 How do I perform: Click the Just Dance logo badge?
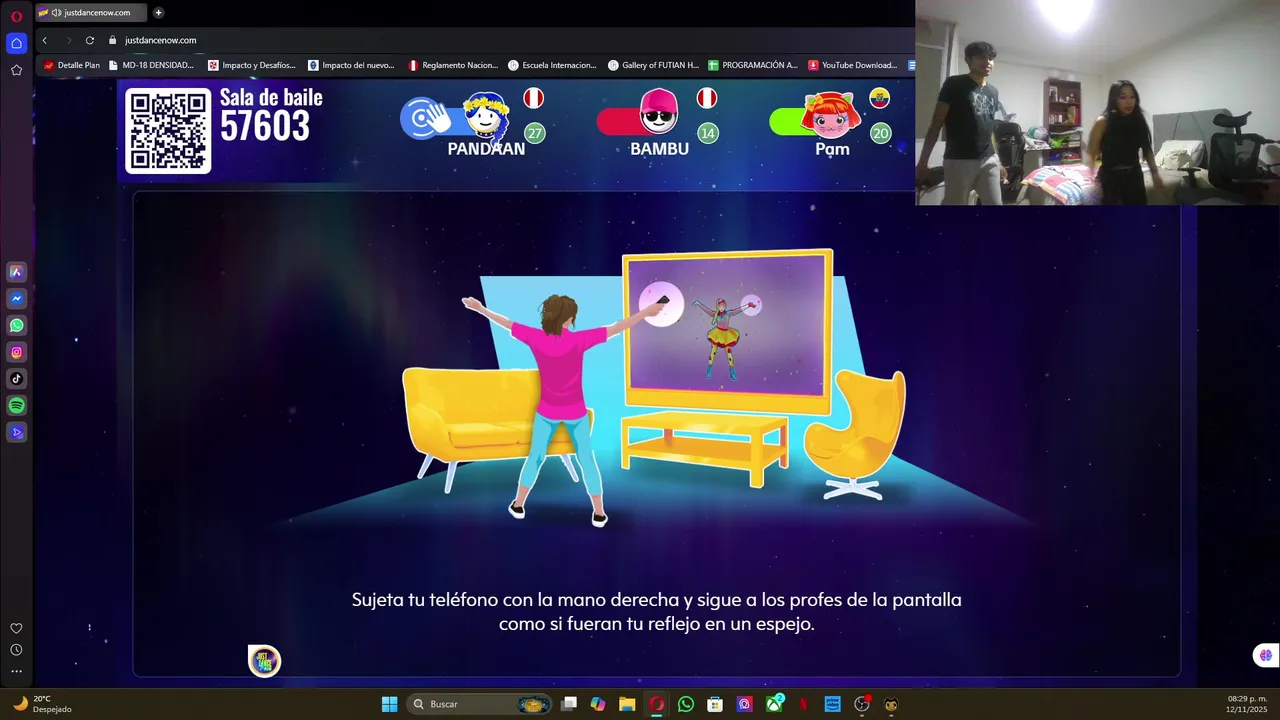[x=264, y=660]
